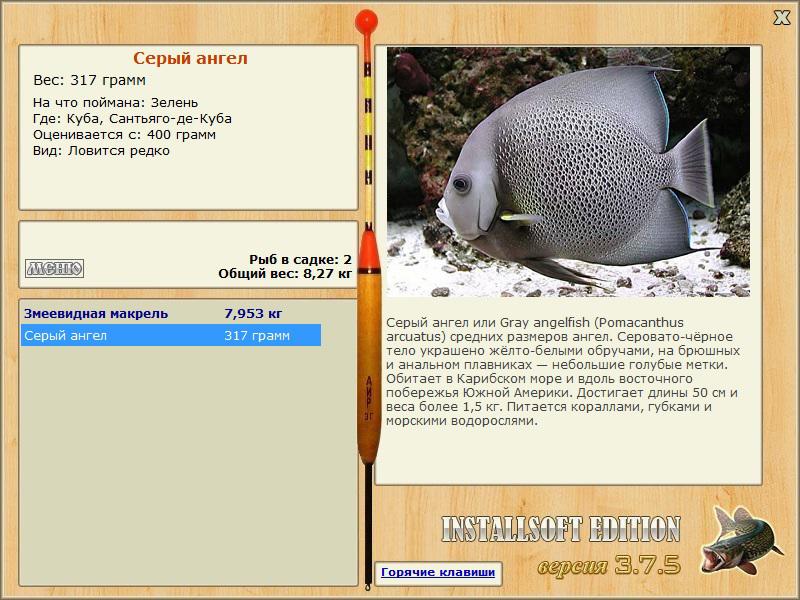Click the Вид: Ловится редко line
Viewport: 800px width, 600px height.
[x=101, y=151]
